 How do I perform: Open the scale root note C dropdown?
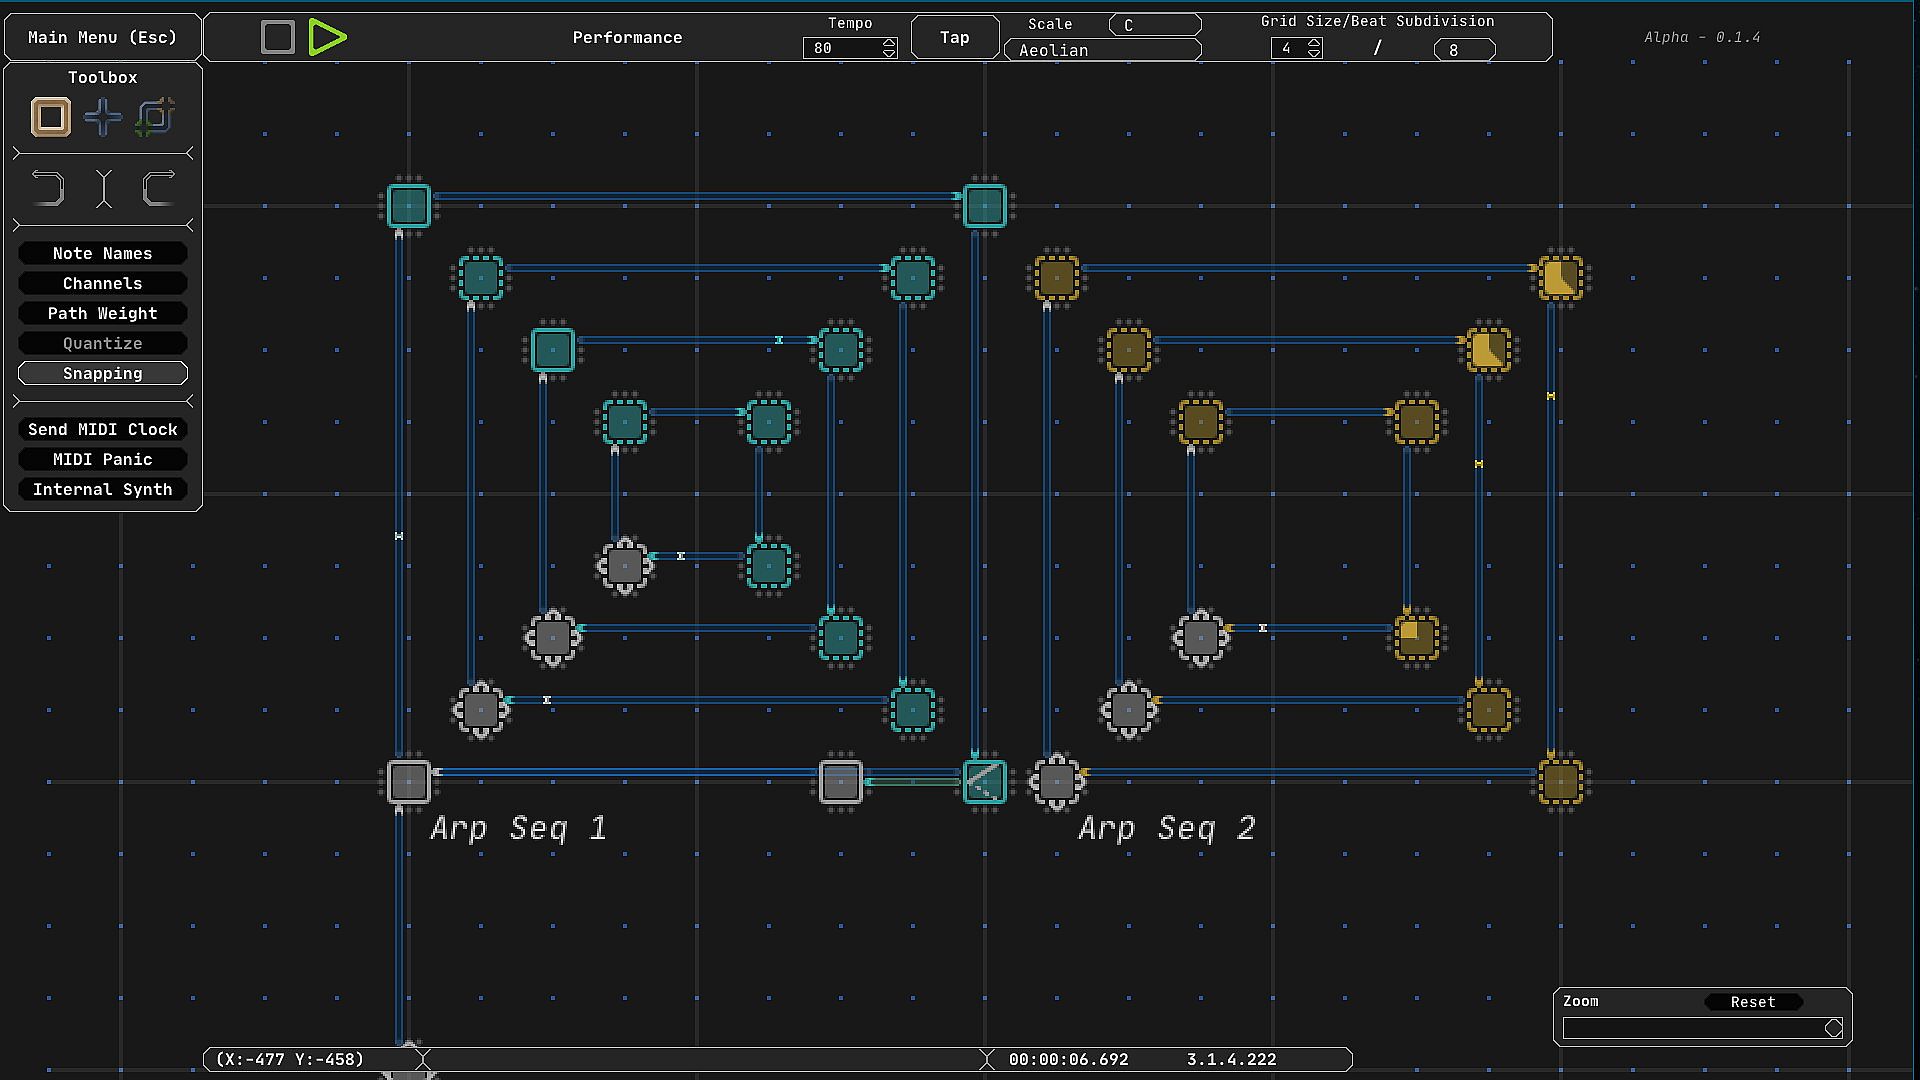pyautogui.click(x=1154, y=25)
